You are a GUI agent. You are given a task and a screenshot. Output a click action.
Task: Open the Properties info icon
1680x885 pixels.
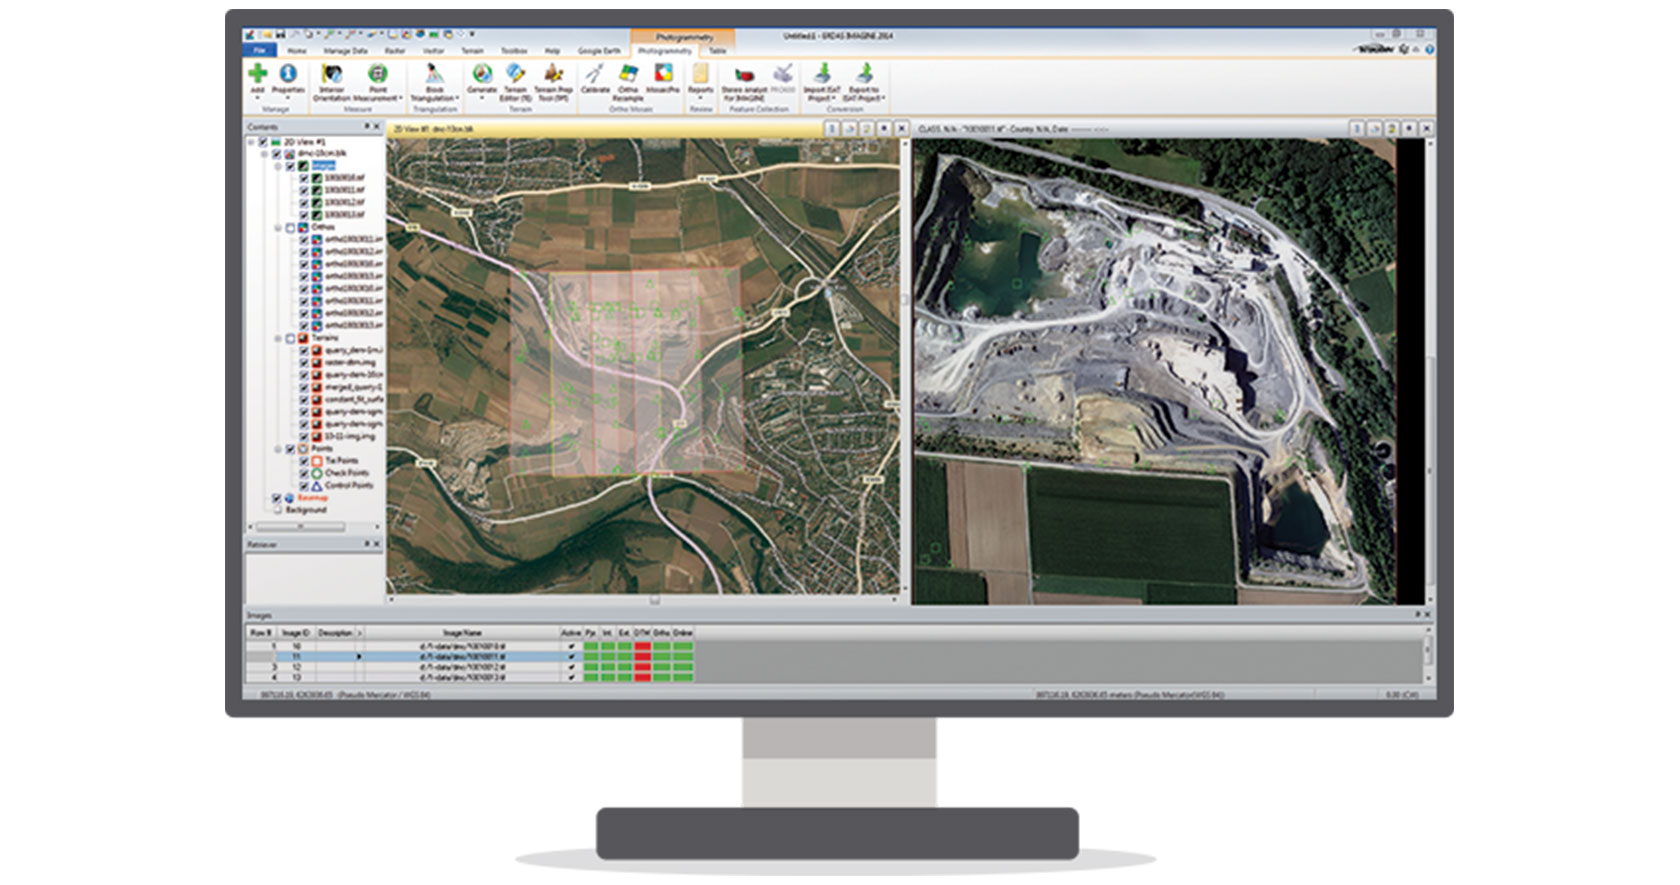click(x=288, y=73)
